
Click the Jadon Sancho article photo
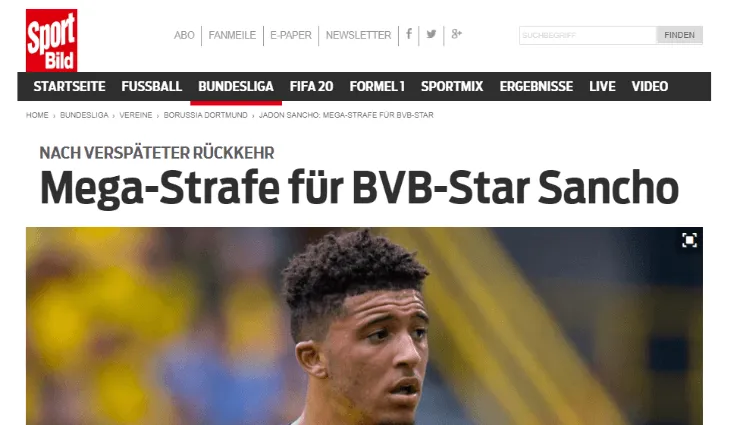click(x=364, y=326)
